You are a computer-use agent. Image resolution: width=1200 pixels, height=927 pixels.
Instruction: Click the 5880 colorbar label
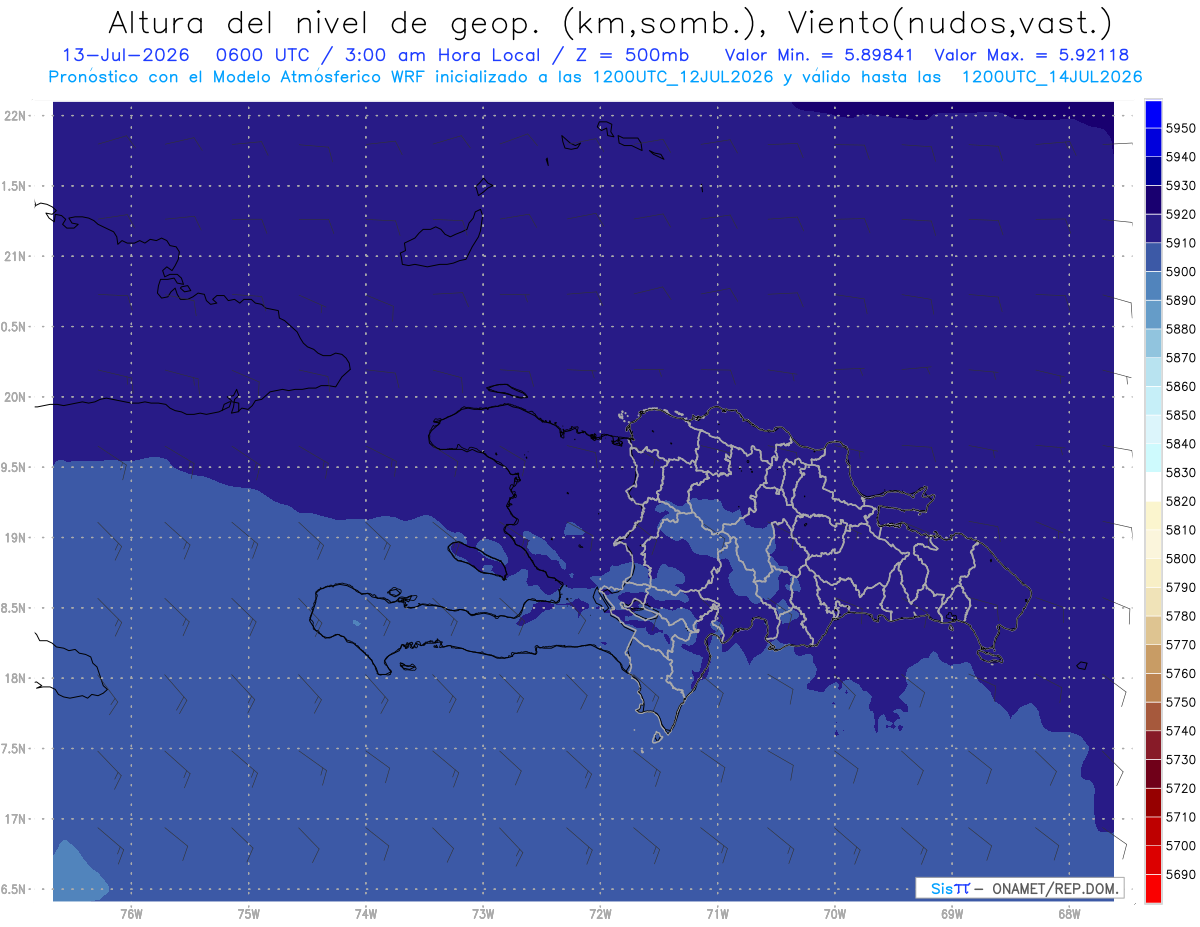tap(1180, 329)
